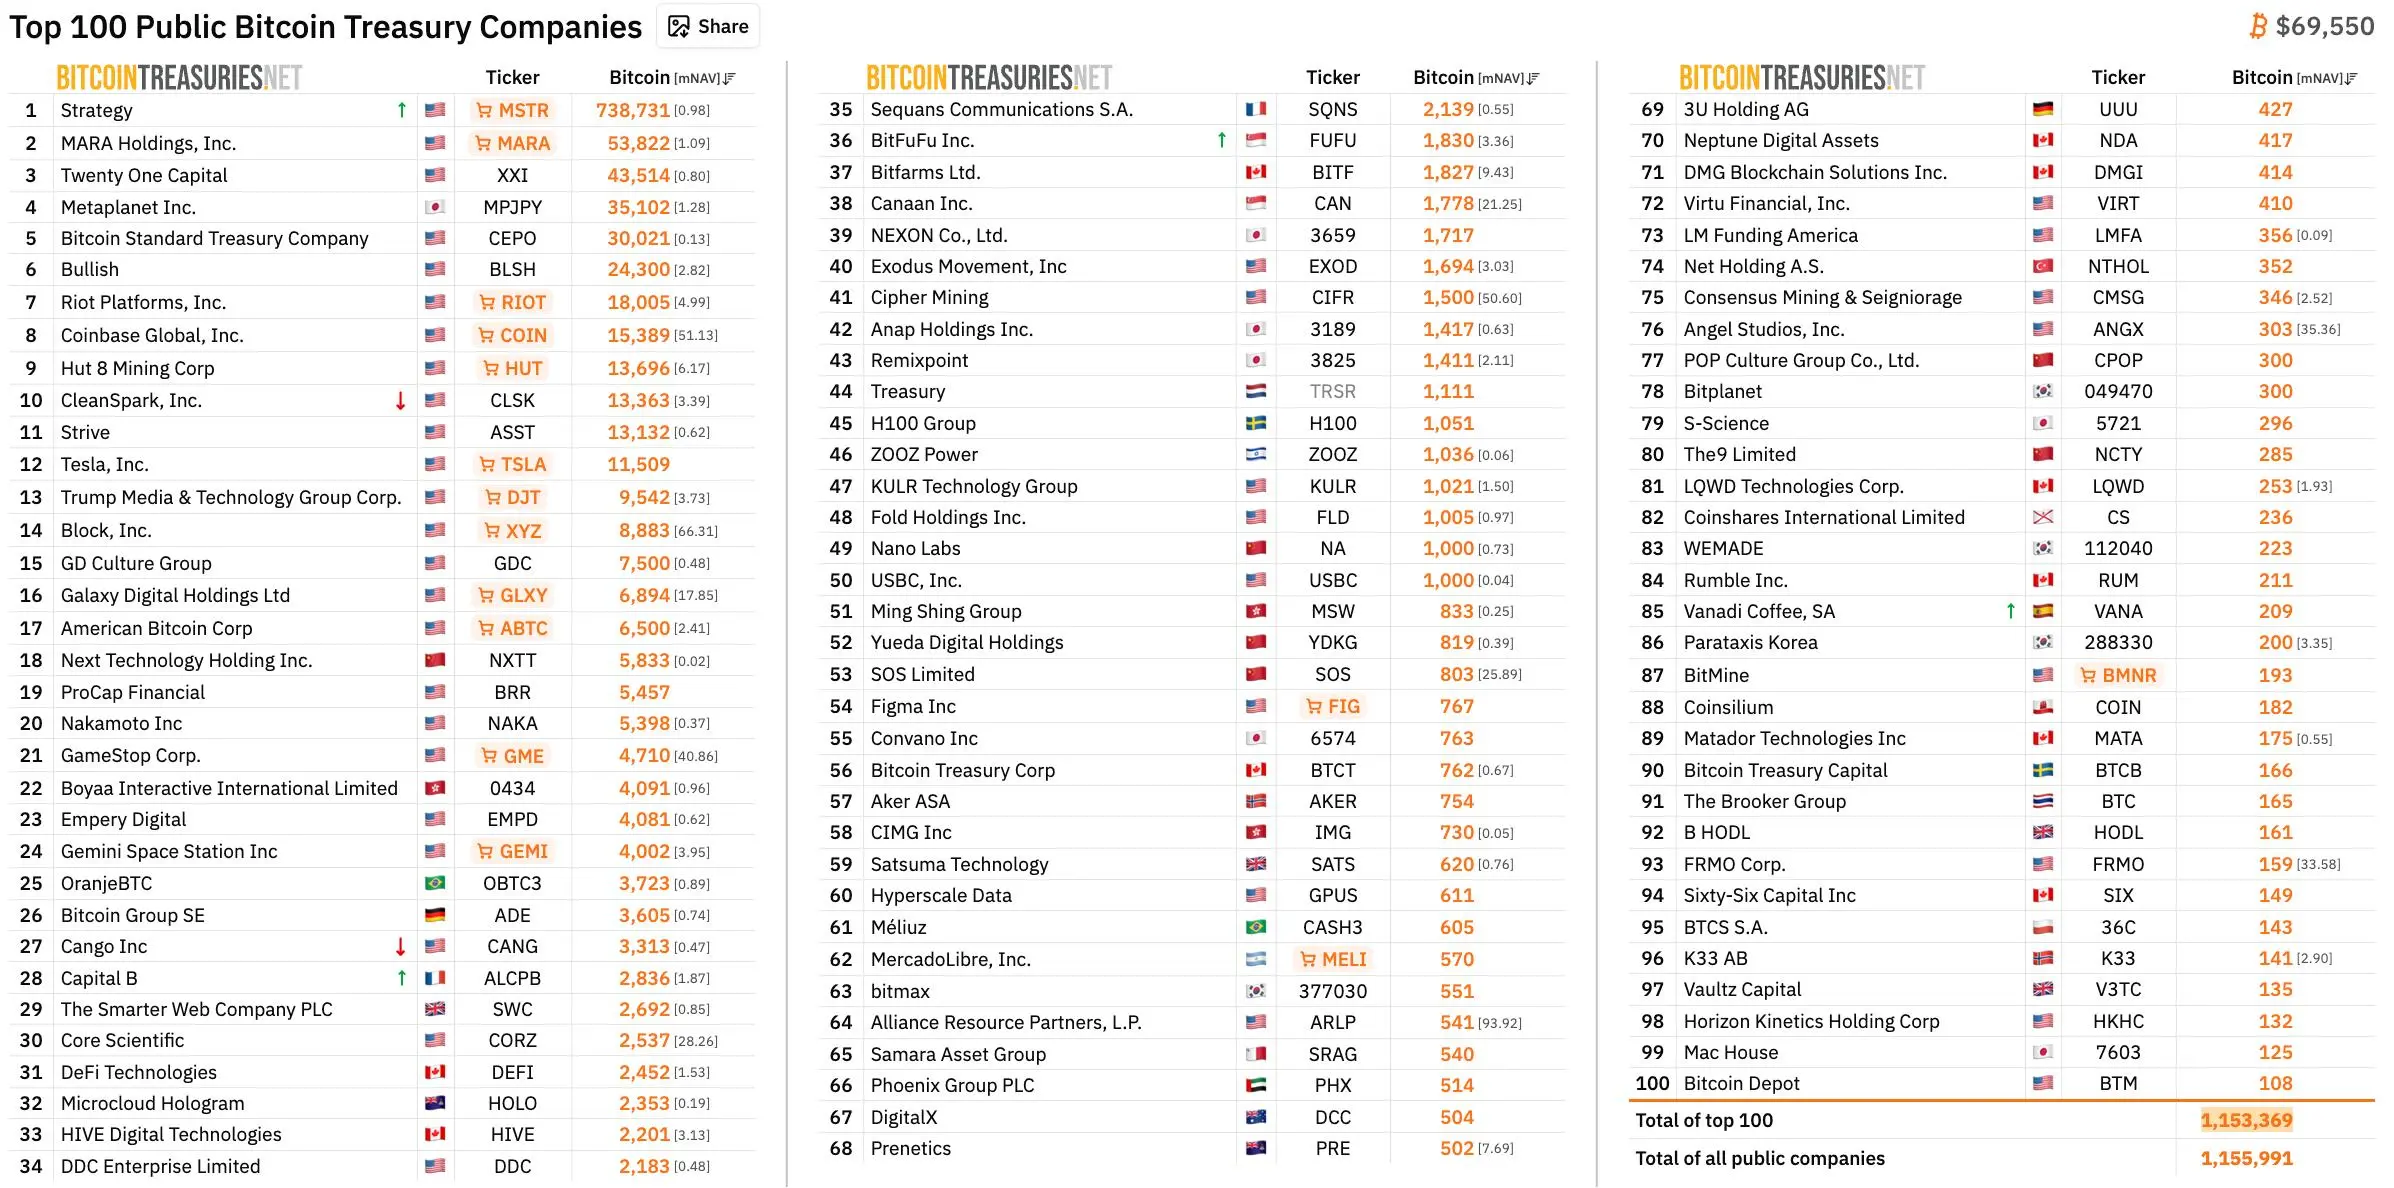Click the Share button
Viewport: 2394px width, 1188px height.
pos(708,27)
